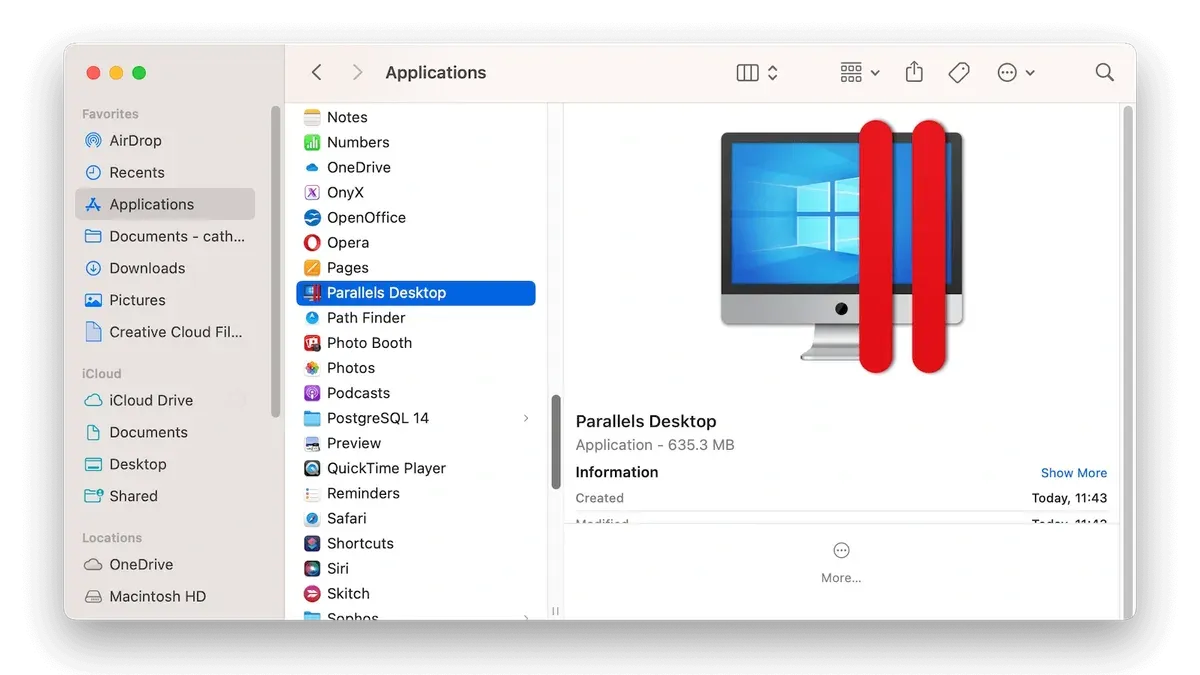Click the Safari compass icon

[312, 518]
